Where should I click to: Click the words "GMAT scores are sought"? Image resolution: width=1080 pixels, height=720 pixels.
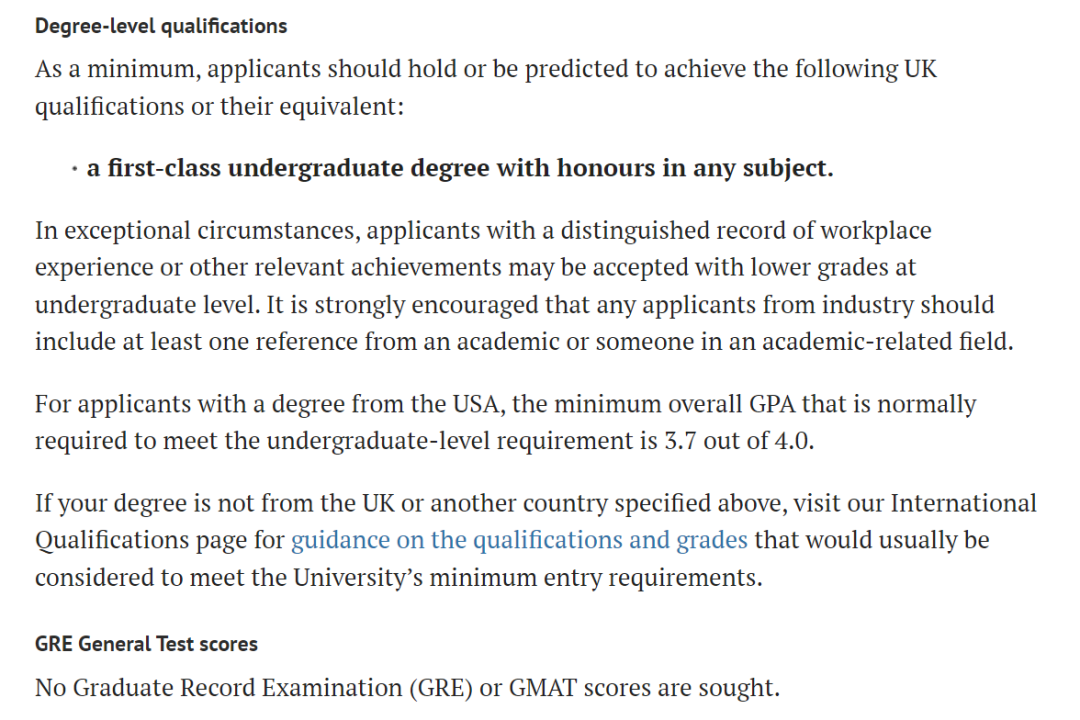click(x=644, y=688)
